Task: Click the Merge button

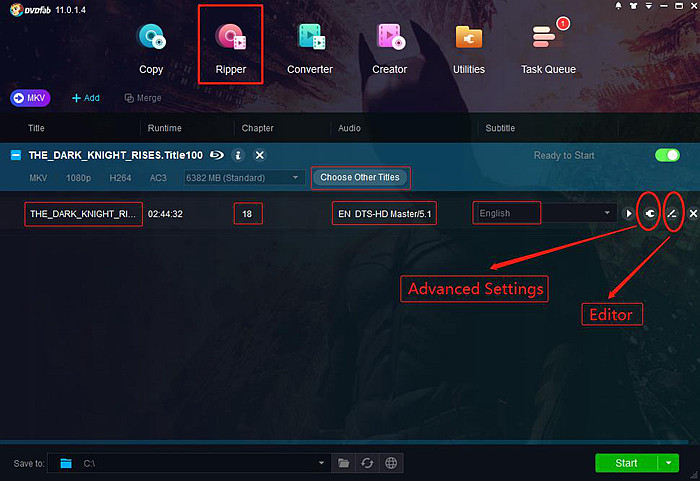Action: [143, 98]
